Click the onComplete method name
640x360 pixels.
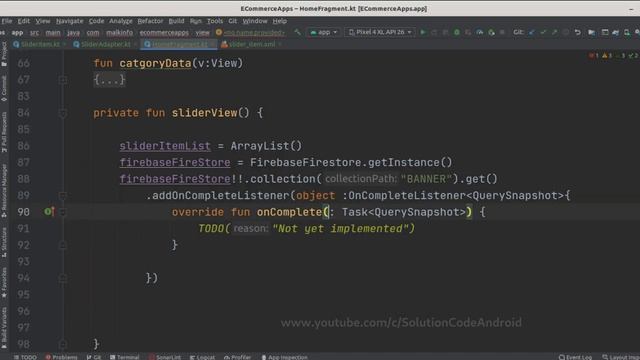(x=289, y=212)
